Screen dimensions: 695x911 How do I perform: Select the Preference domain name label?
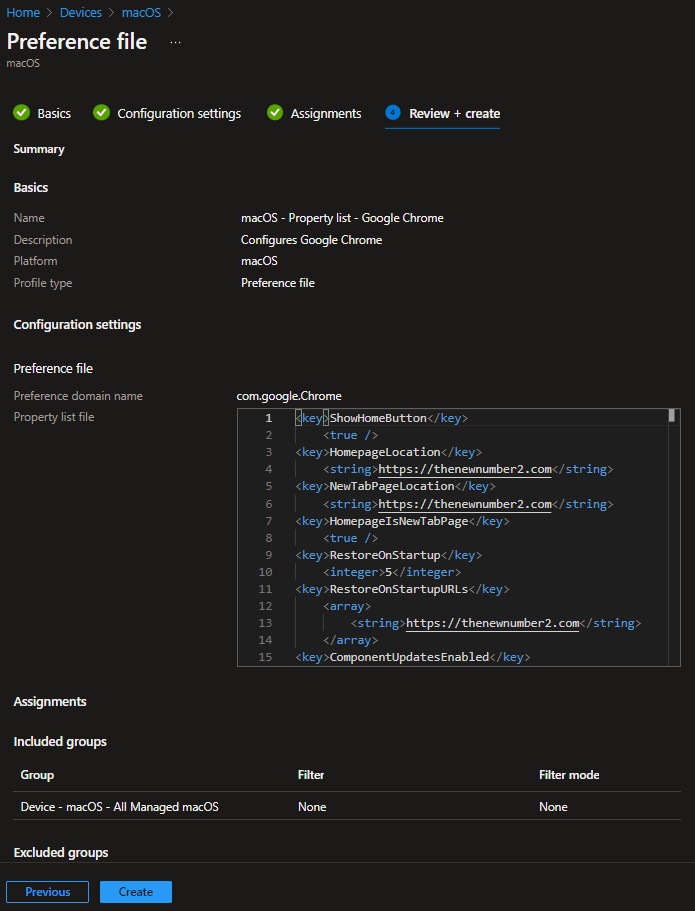pyautogui.click(x=78, y=396)
